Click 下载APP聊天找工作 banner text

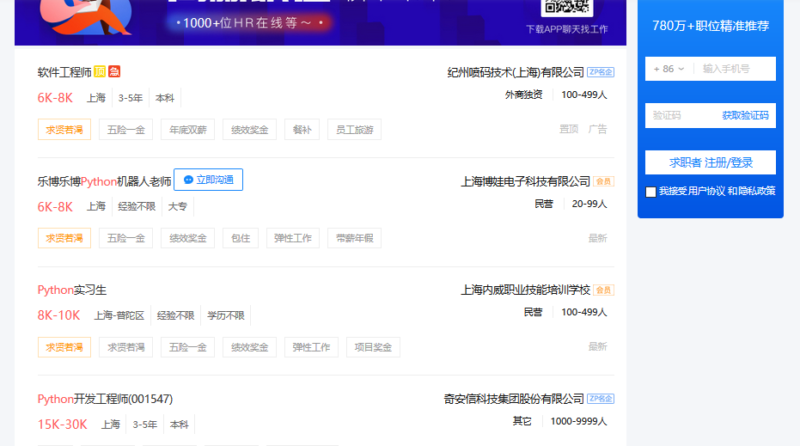(567, 30)
